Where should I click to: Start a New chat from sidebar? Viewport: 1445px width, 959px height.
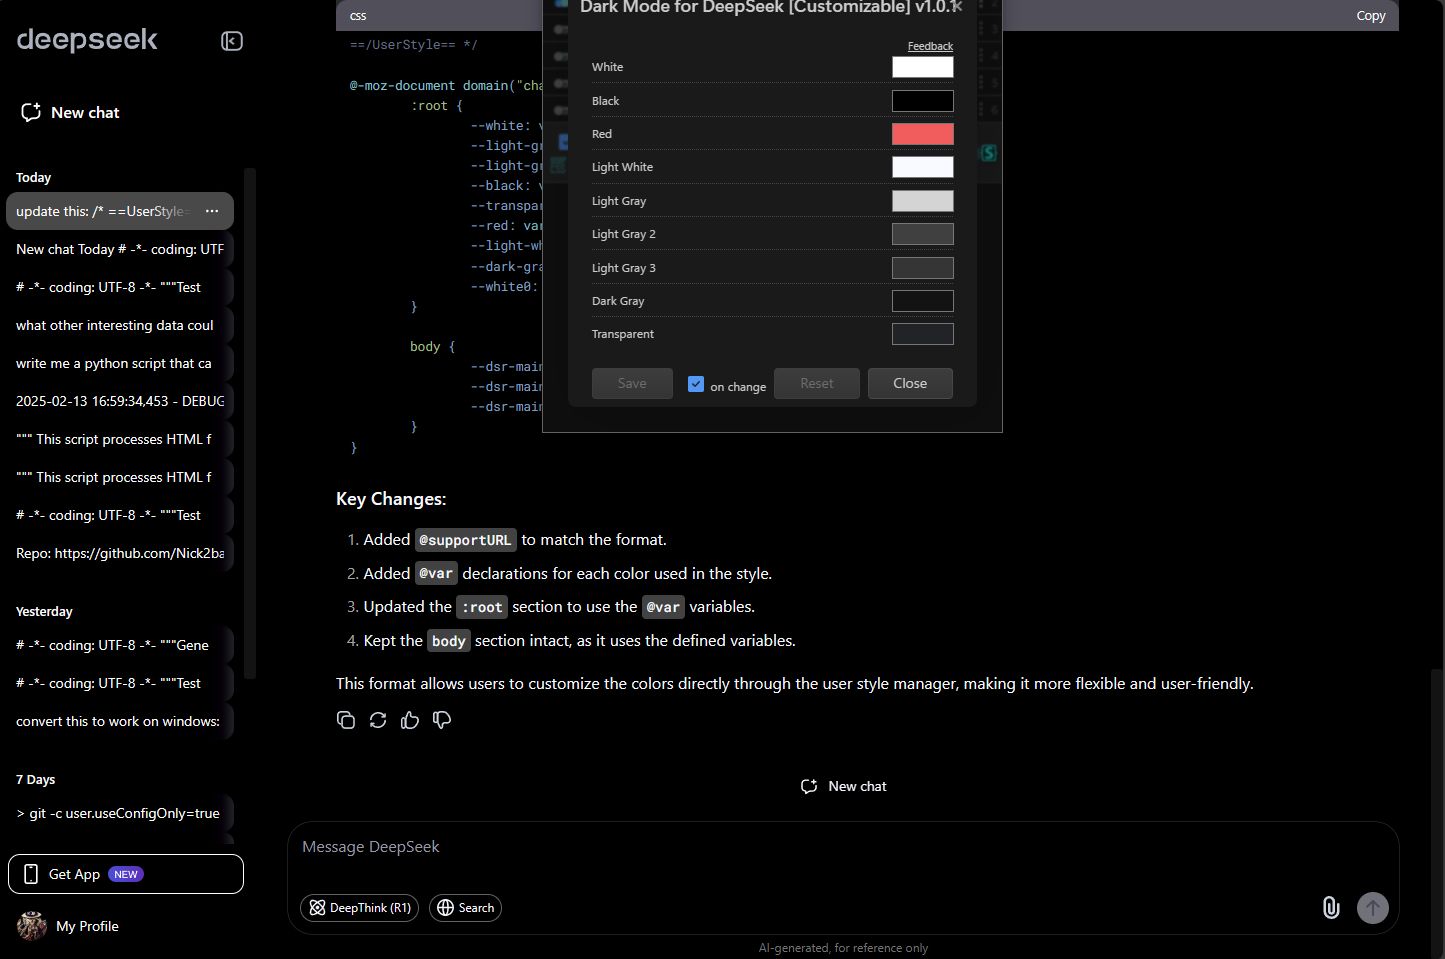[70, 112]
